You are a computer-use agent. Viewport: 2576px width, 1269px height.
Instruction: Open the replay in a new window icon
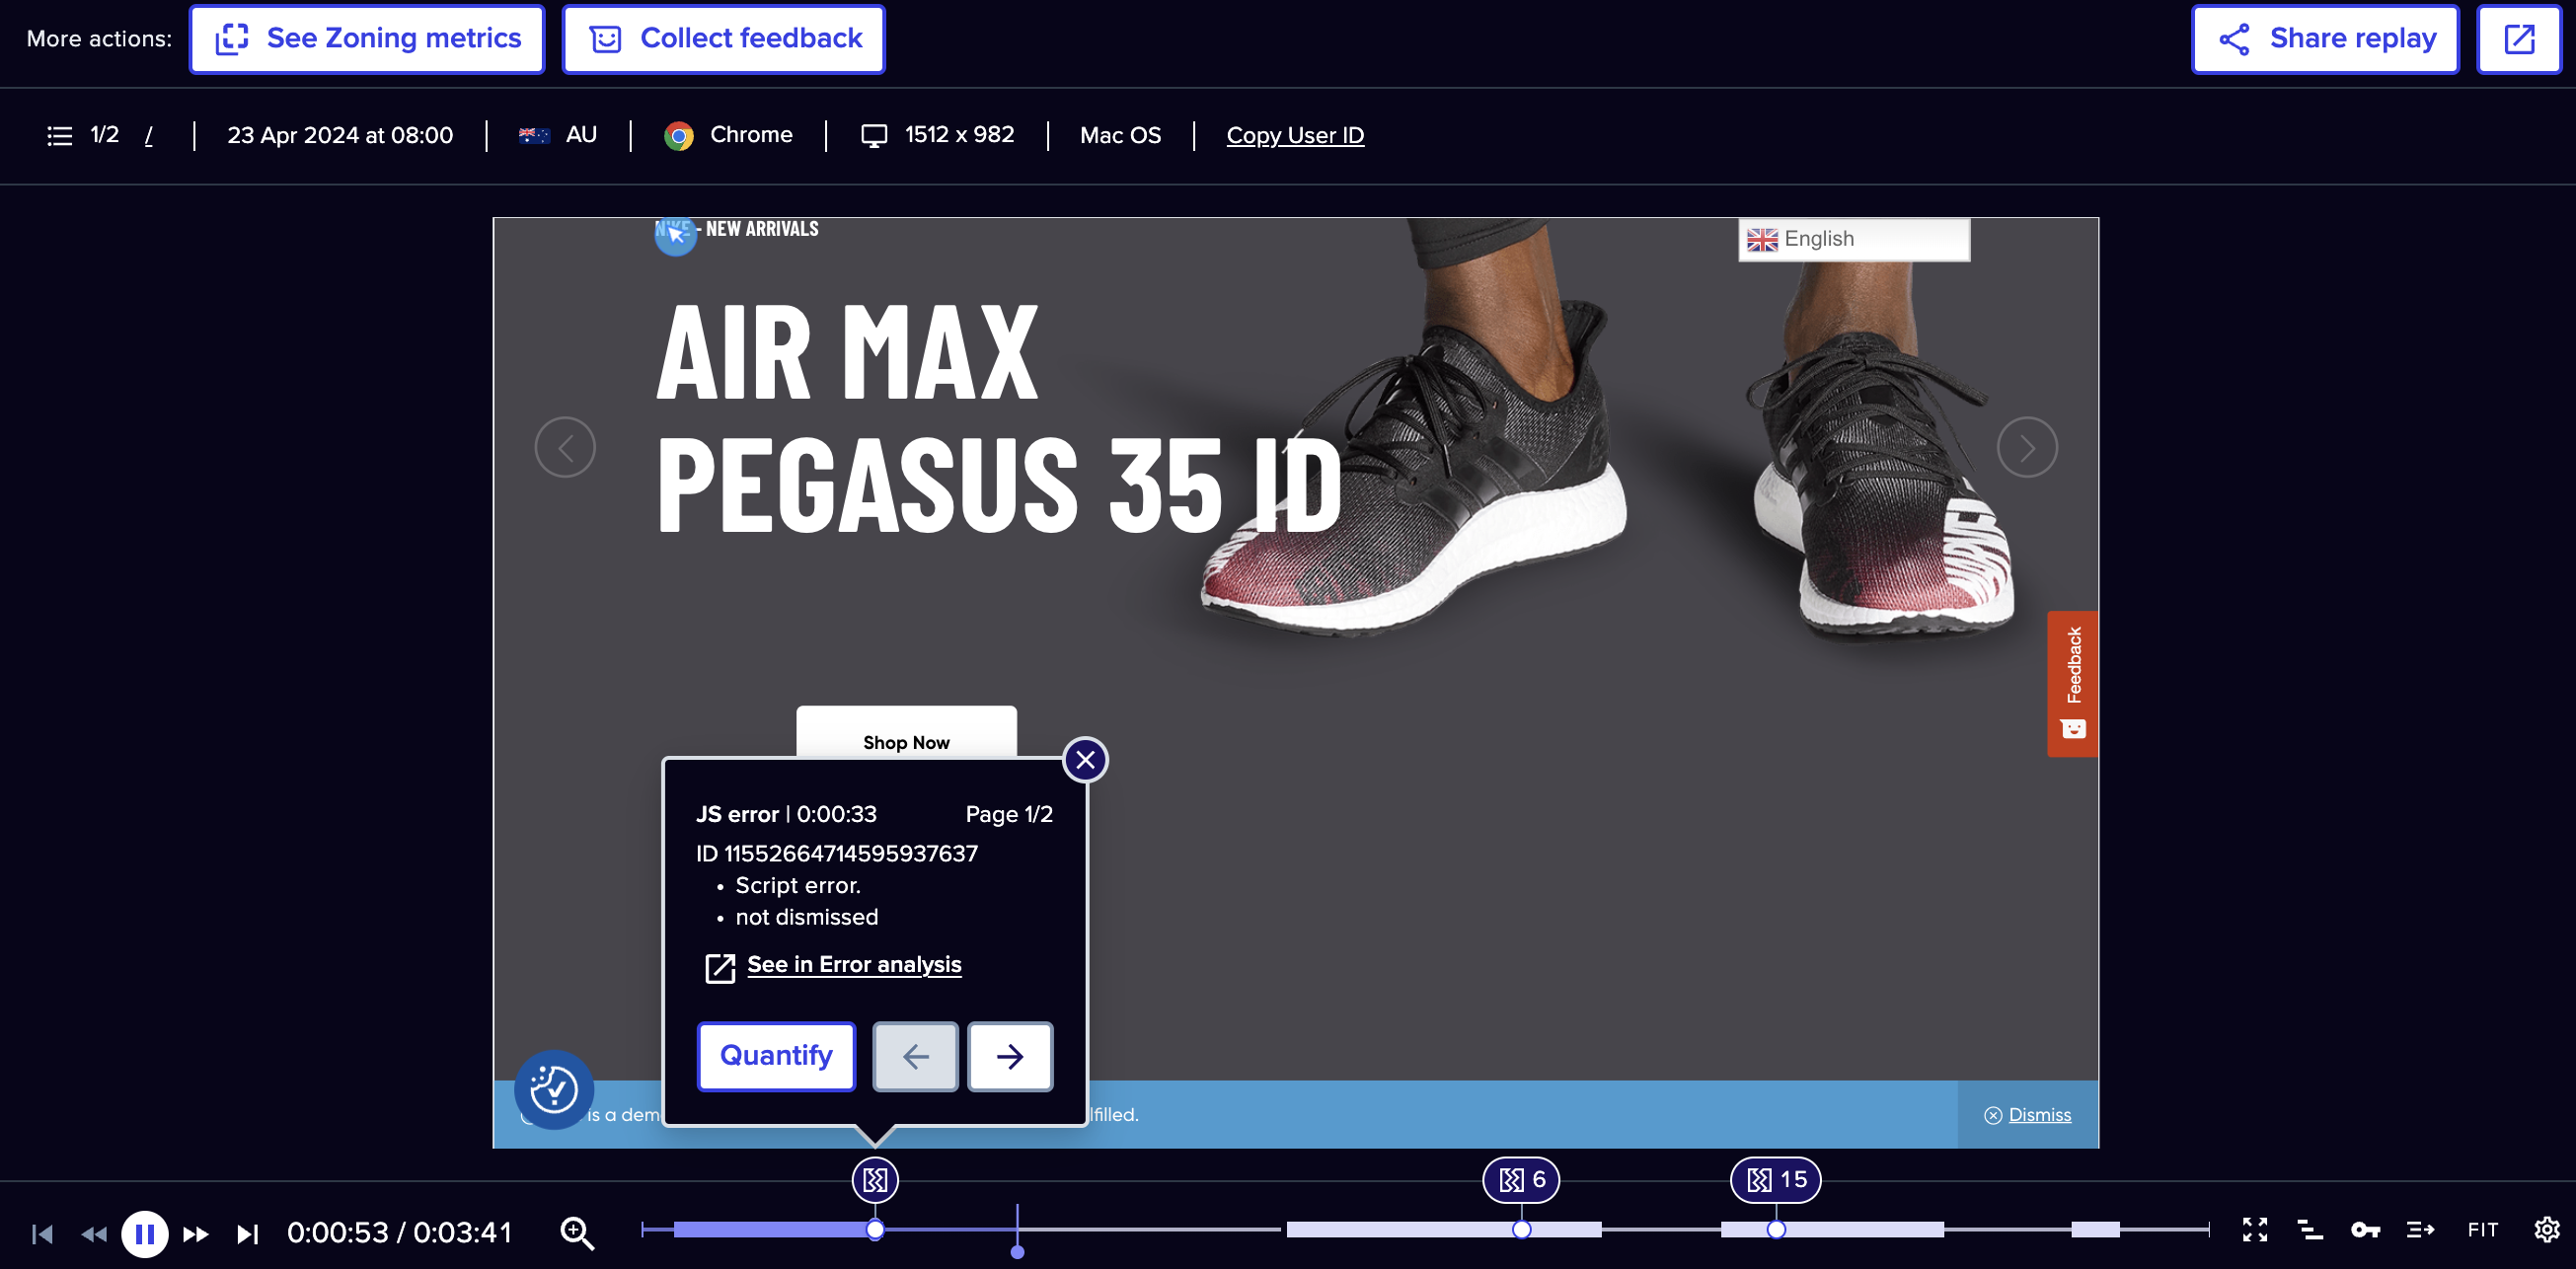(x=2518, y=39)
